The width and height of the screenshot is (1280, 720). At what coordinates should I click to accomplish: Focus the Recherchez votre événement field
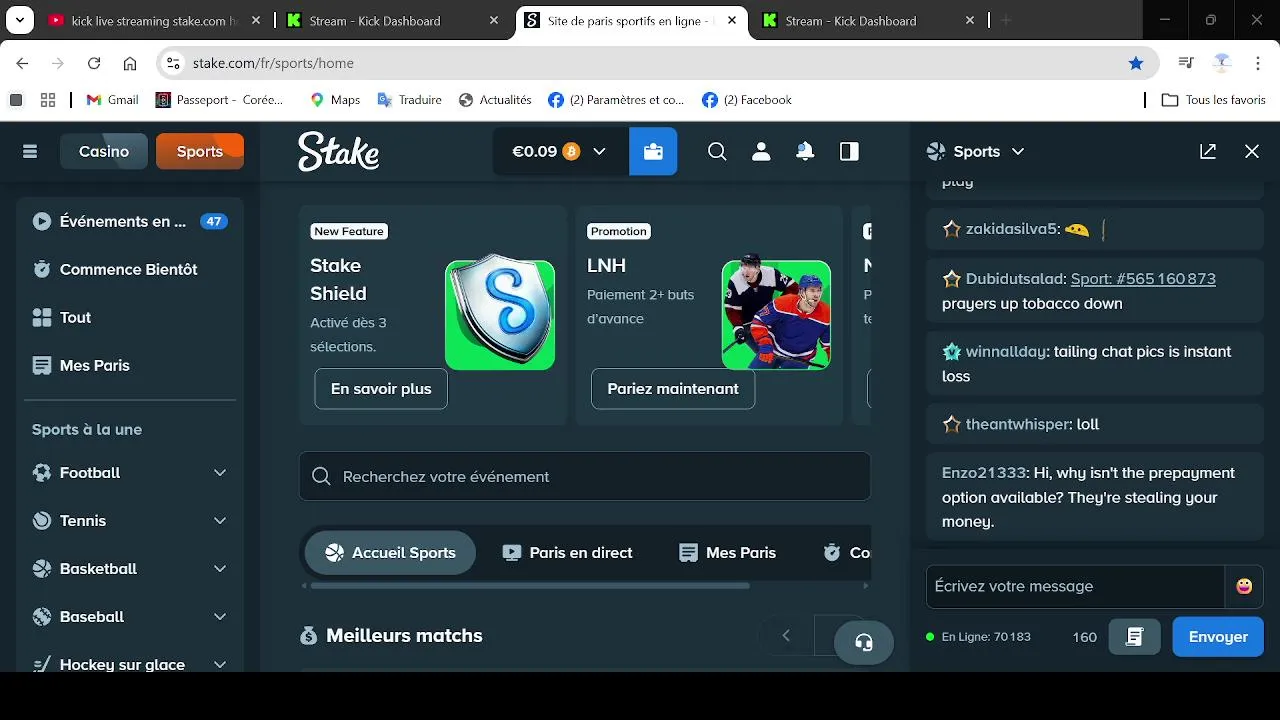point(585,476)
